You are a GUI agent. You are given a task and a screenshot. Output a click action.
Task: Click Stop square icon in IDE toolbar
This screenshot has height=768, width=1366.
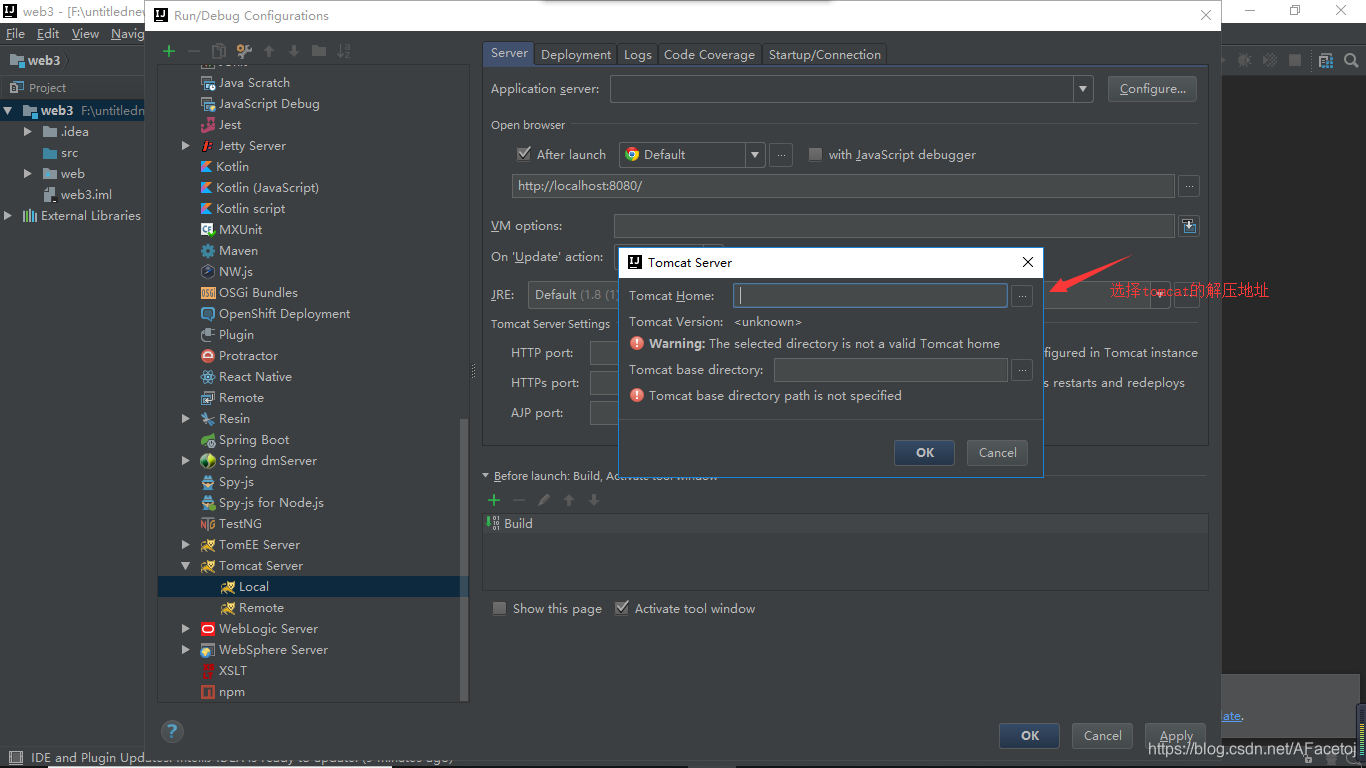[x=1295, y=60]
